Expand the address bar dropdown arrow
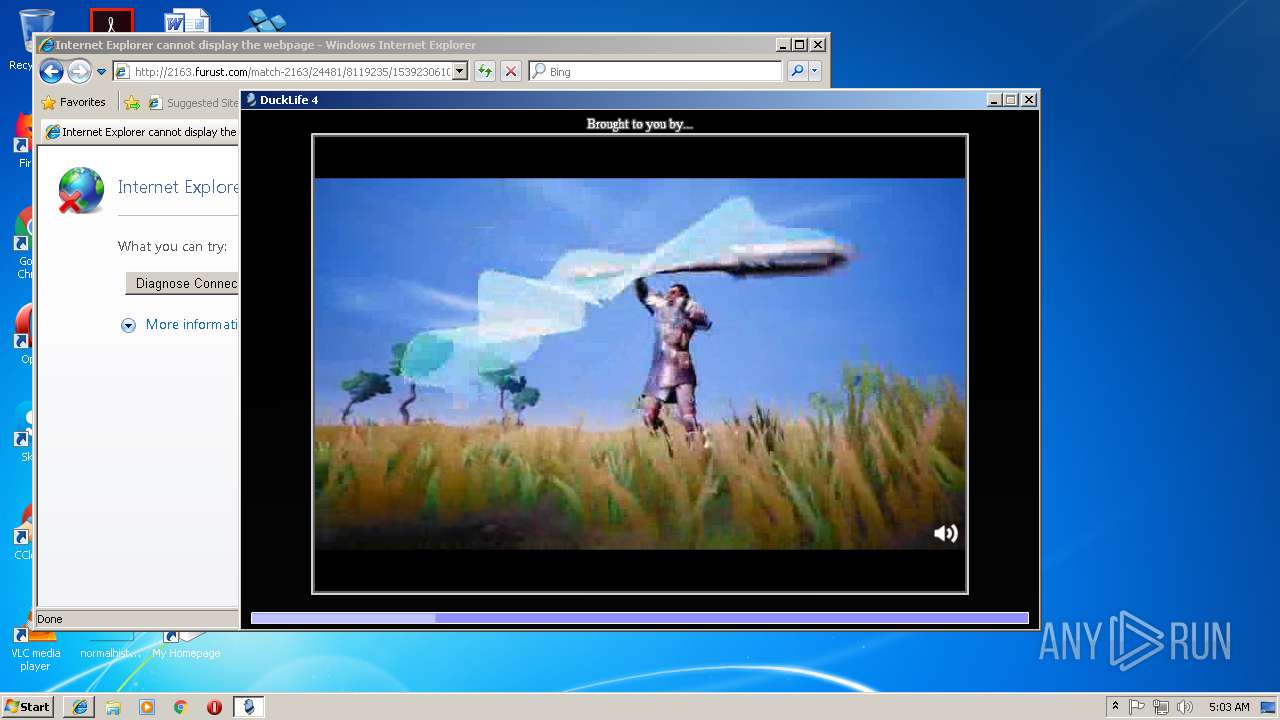Viewport: 1280px width, 720px height. 460,71
